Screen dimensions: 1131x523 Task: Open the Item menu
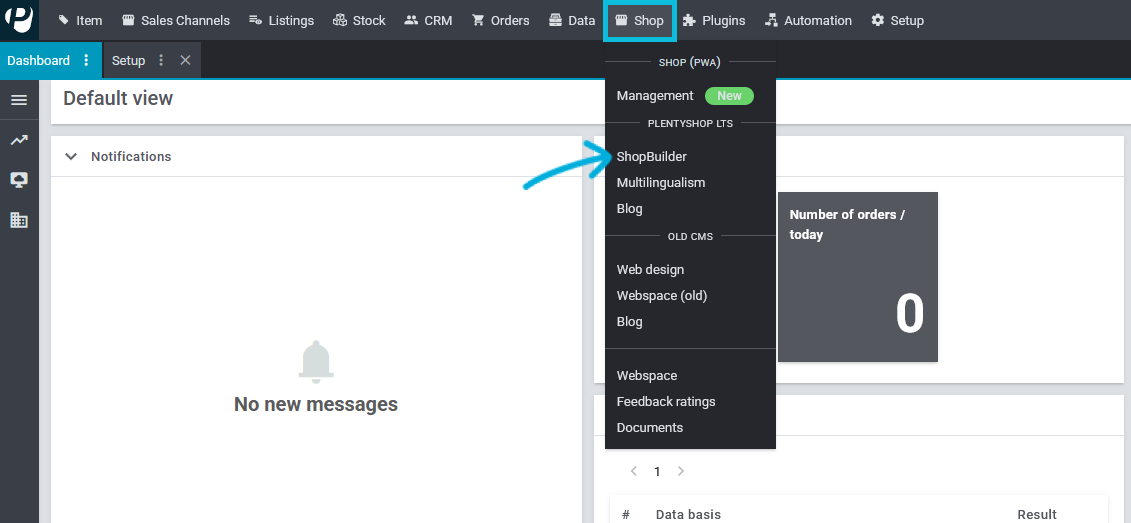[80, 20]
